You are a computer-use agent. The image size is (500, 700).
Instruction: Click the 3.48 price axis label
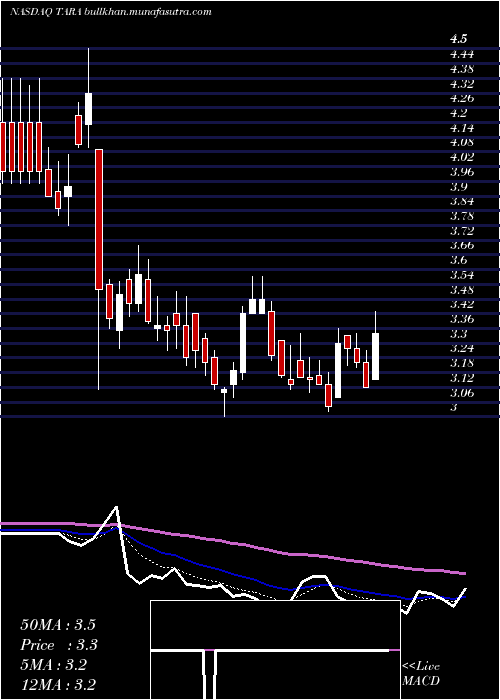pos(462,290)
